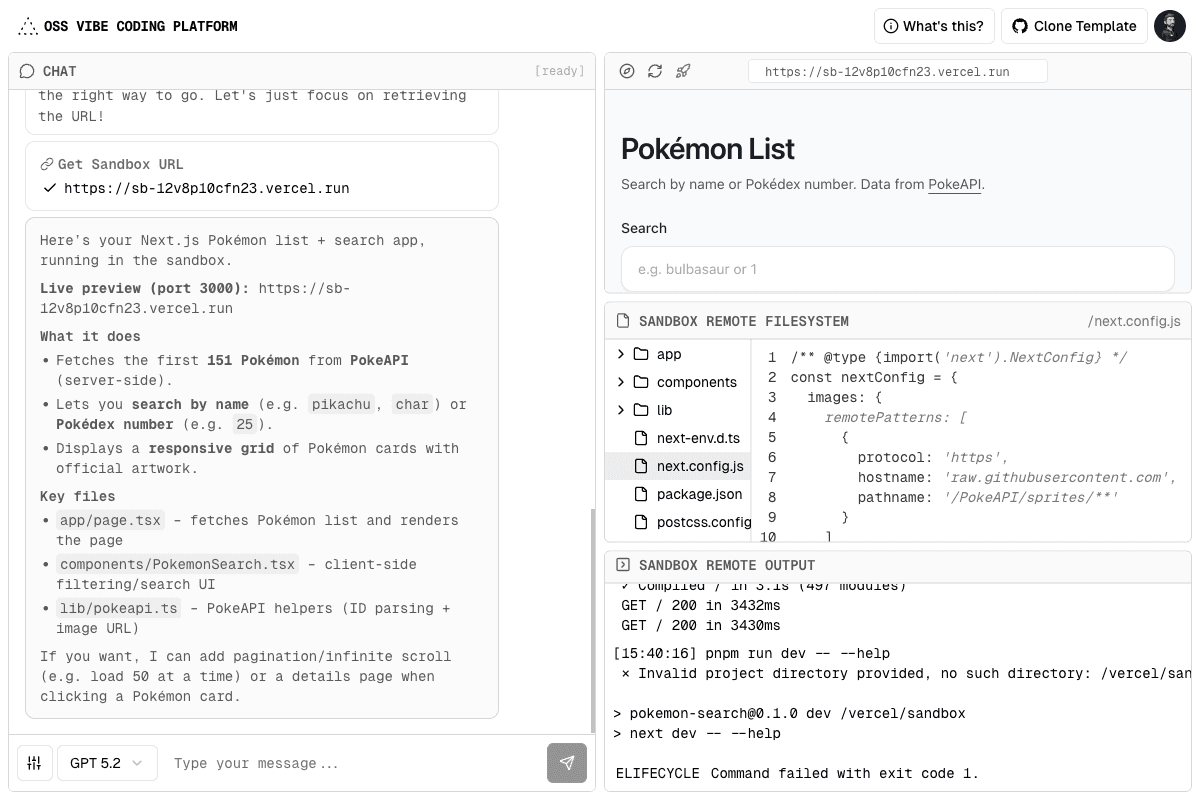Click the sandbox URL under Get Sandbox URL
This screenshot has width=1200, height=800.
point(207,188)
